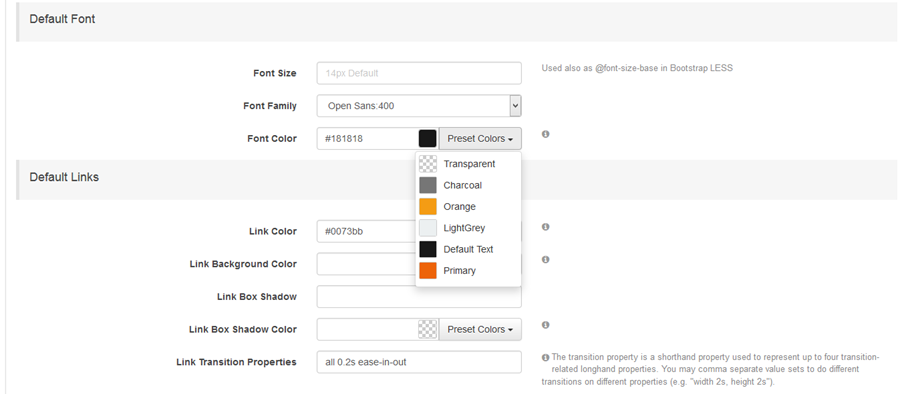Click info icon beside Link Background Color
900x394 pixels.
coord(545,260)
